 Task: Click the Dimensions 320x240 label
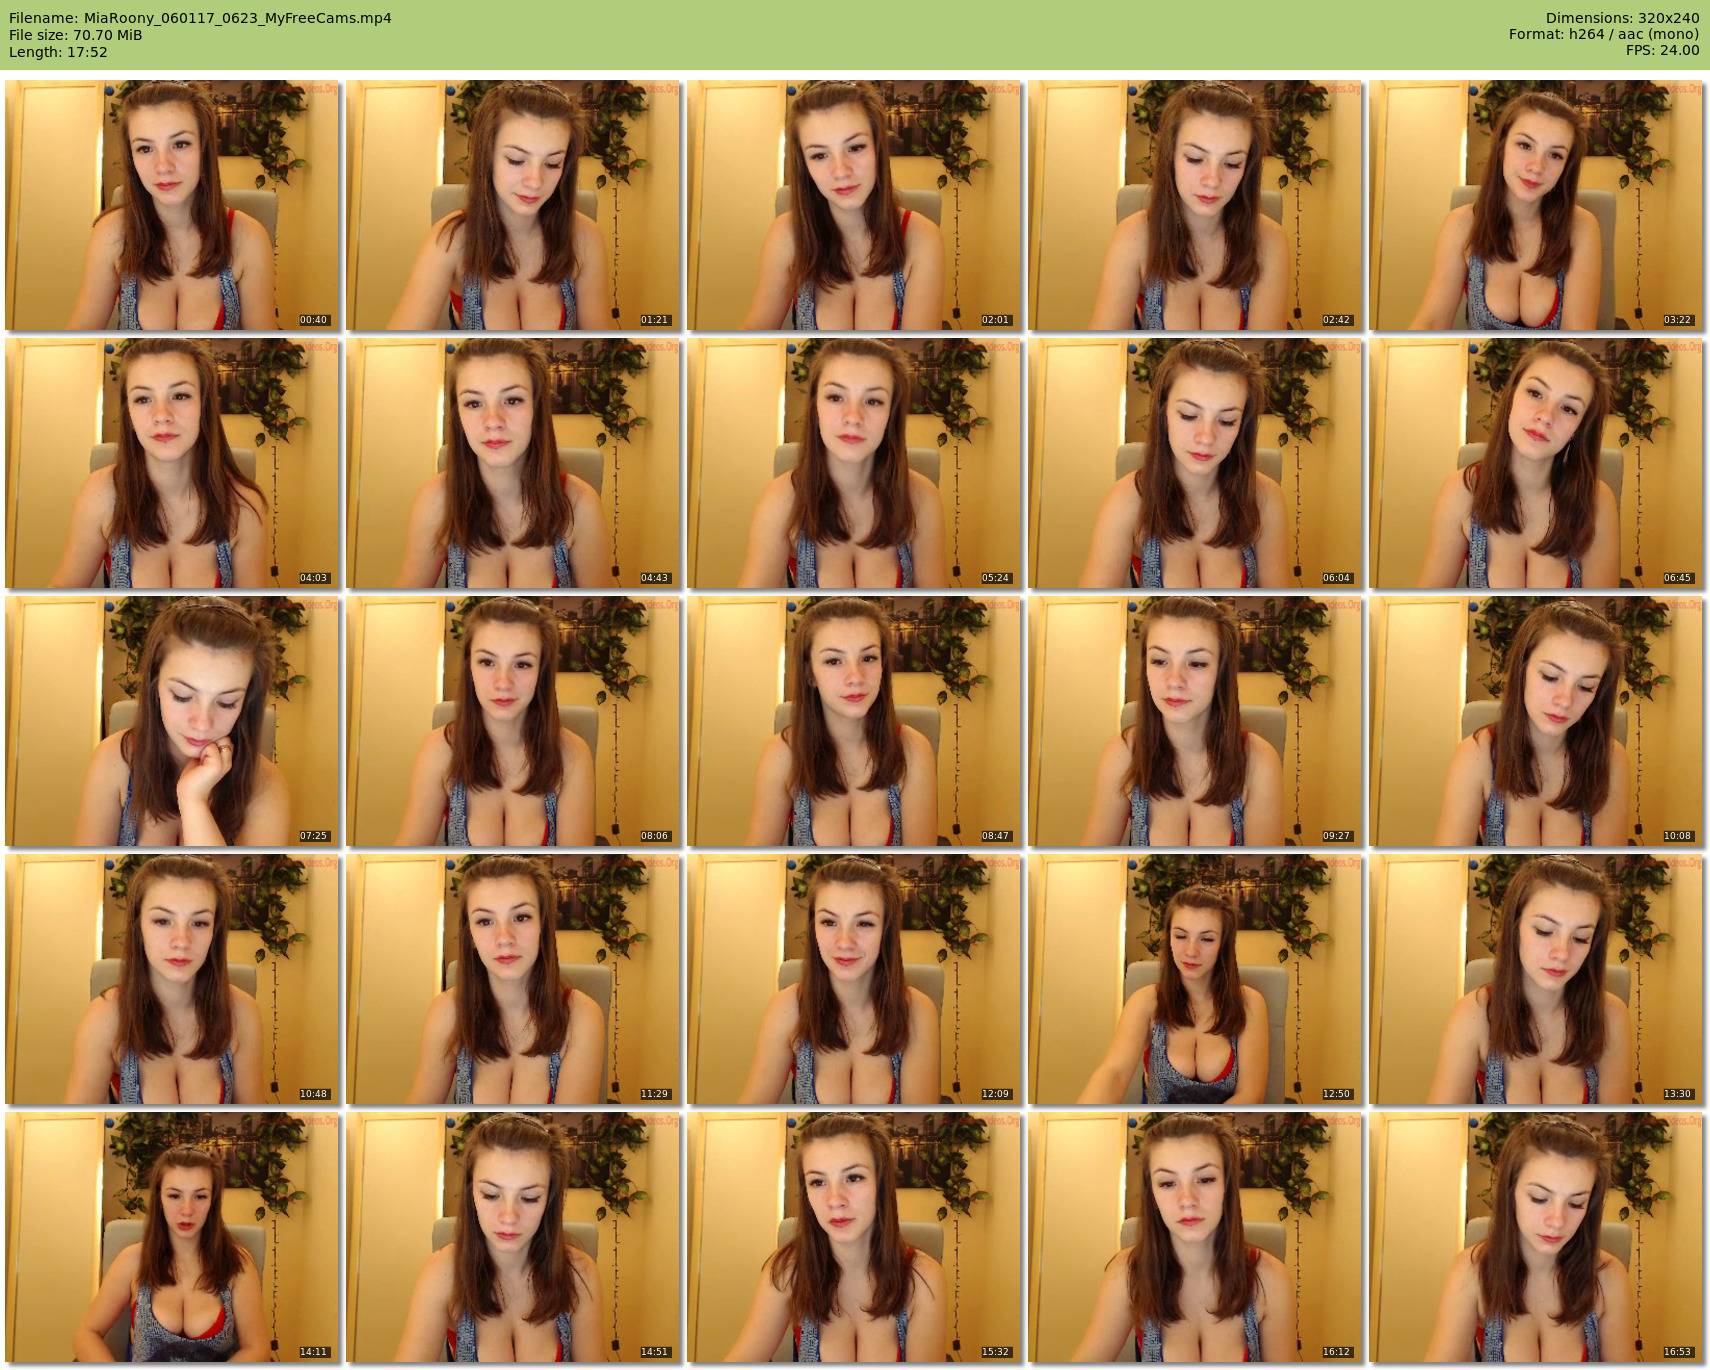point(1622,18)
